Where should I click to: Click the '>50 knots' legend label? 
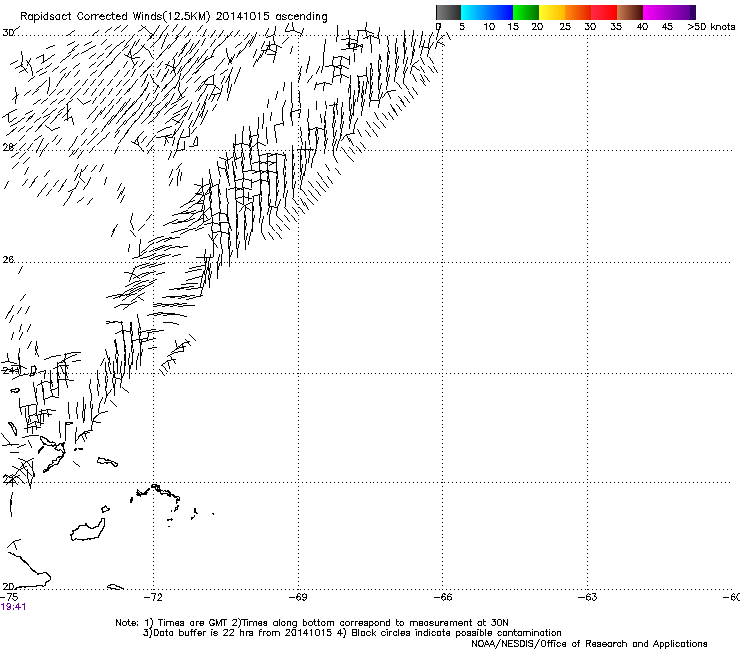click(x=711, y=26)
